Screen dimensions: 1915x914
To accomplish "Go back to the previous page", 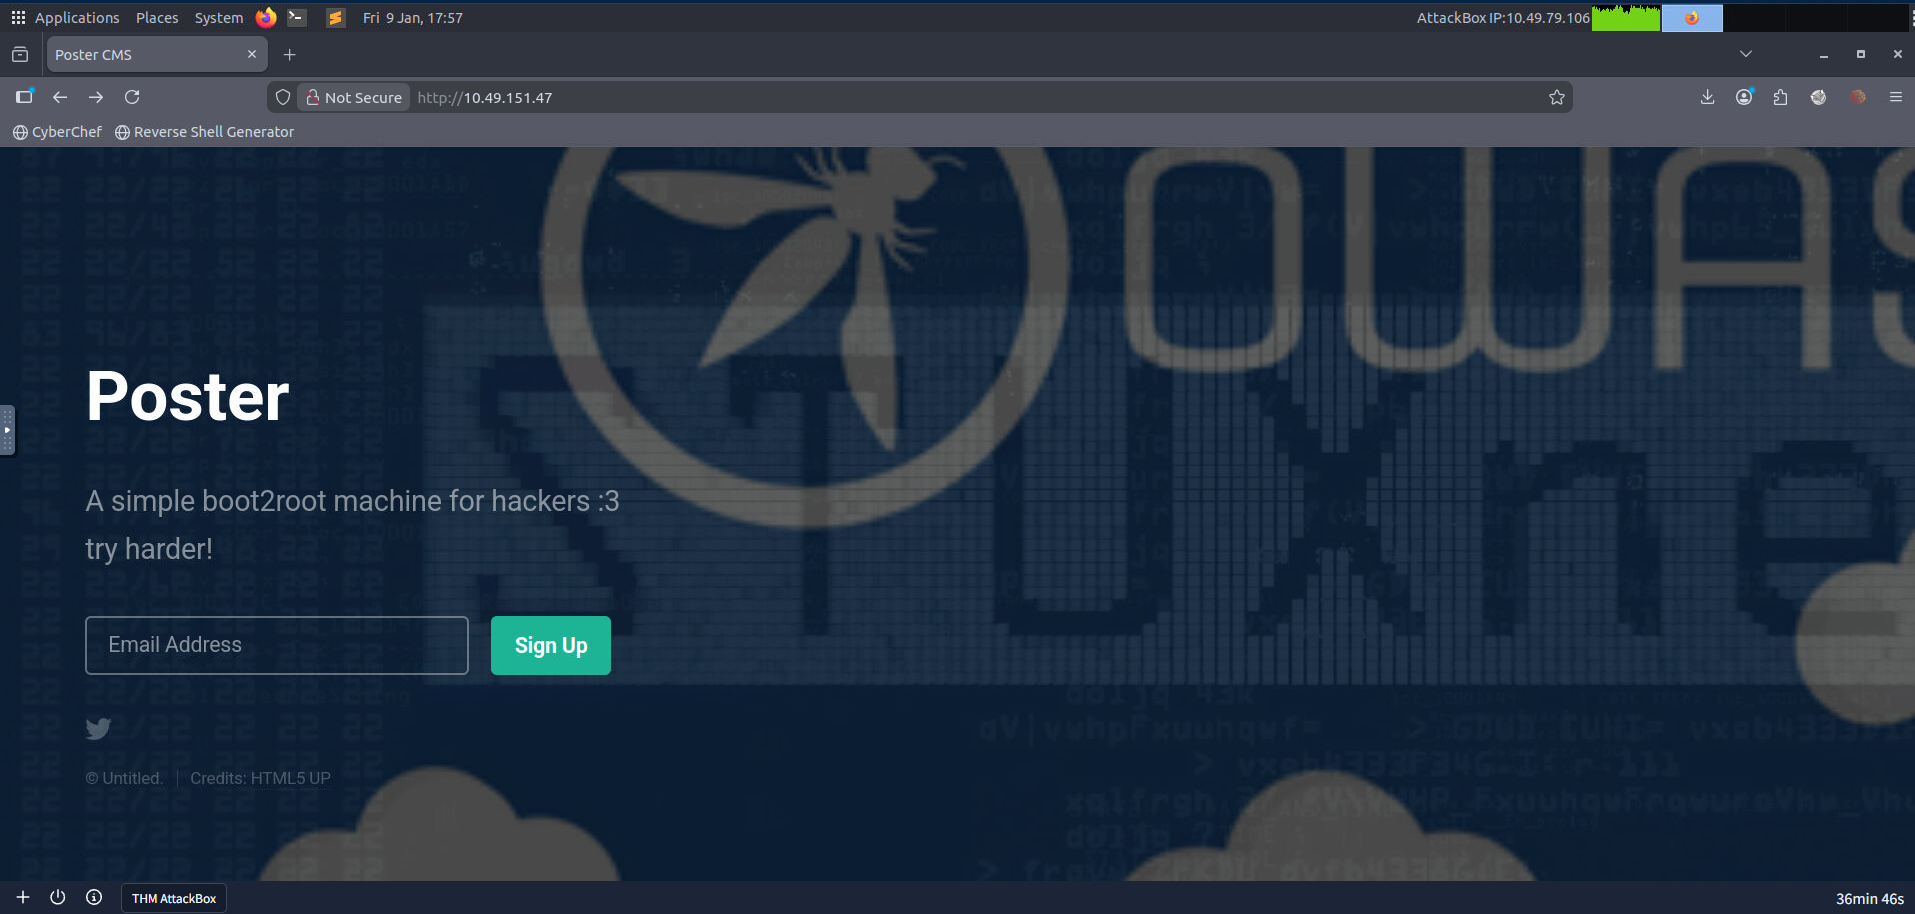I will 60,97.
